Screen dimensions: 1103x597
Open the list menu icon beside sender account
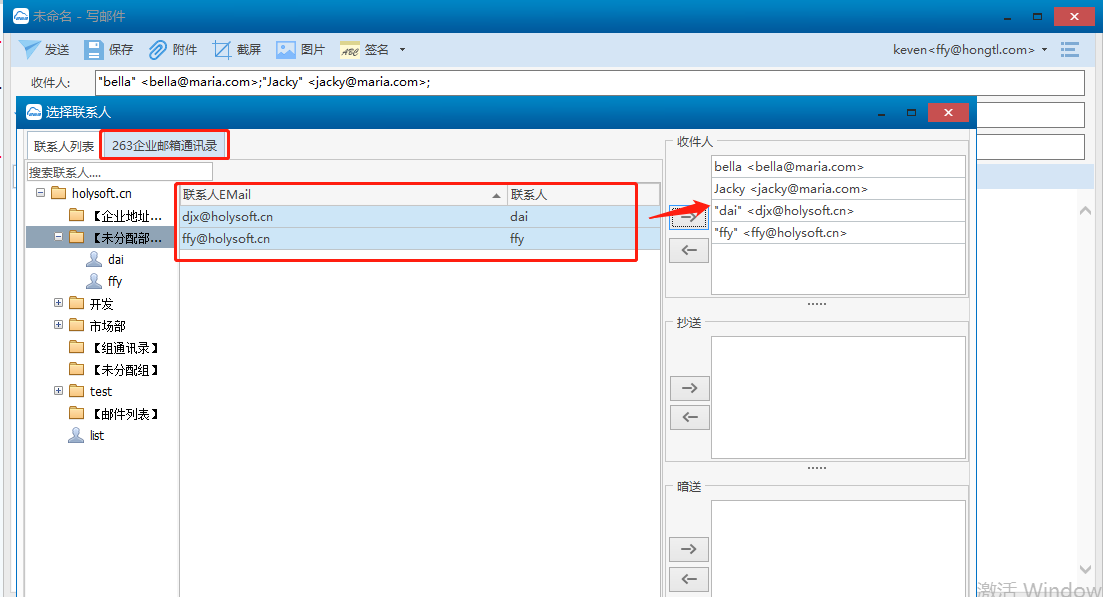1070,49
